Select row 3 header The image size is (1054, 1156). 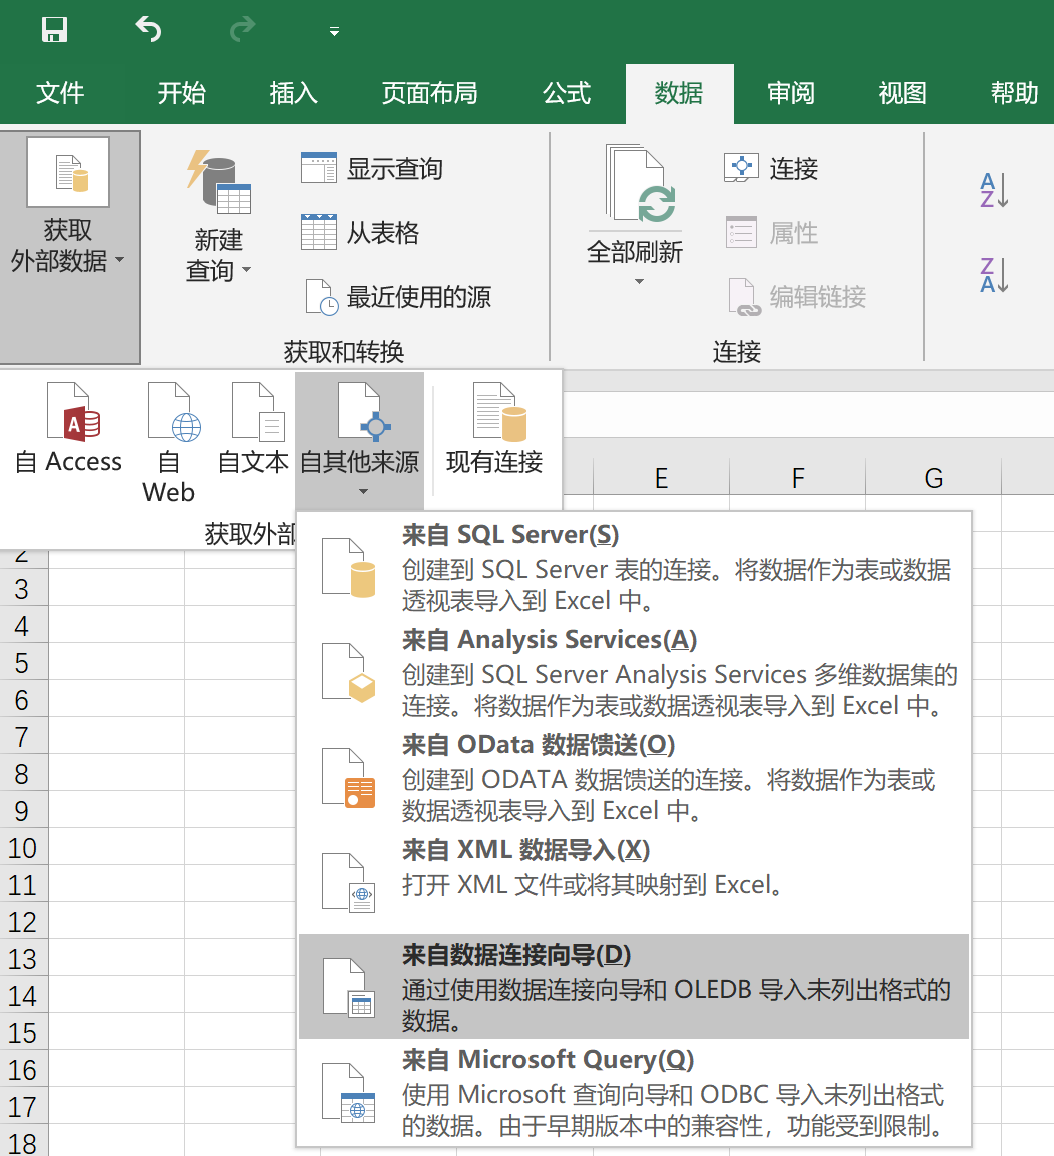(x=23, y=589)
